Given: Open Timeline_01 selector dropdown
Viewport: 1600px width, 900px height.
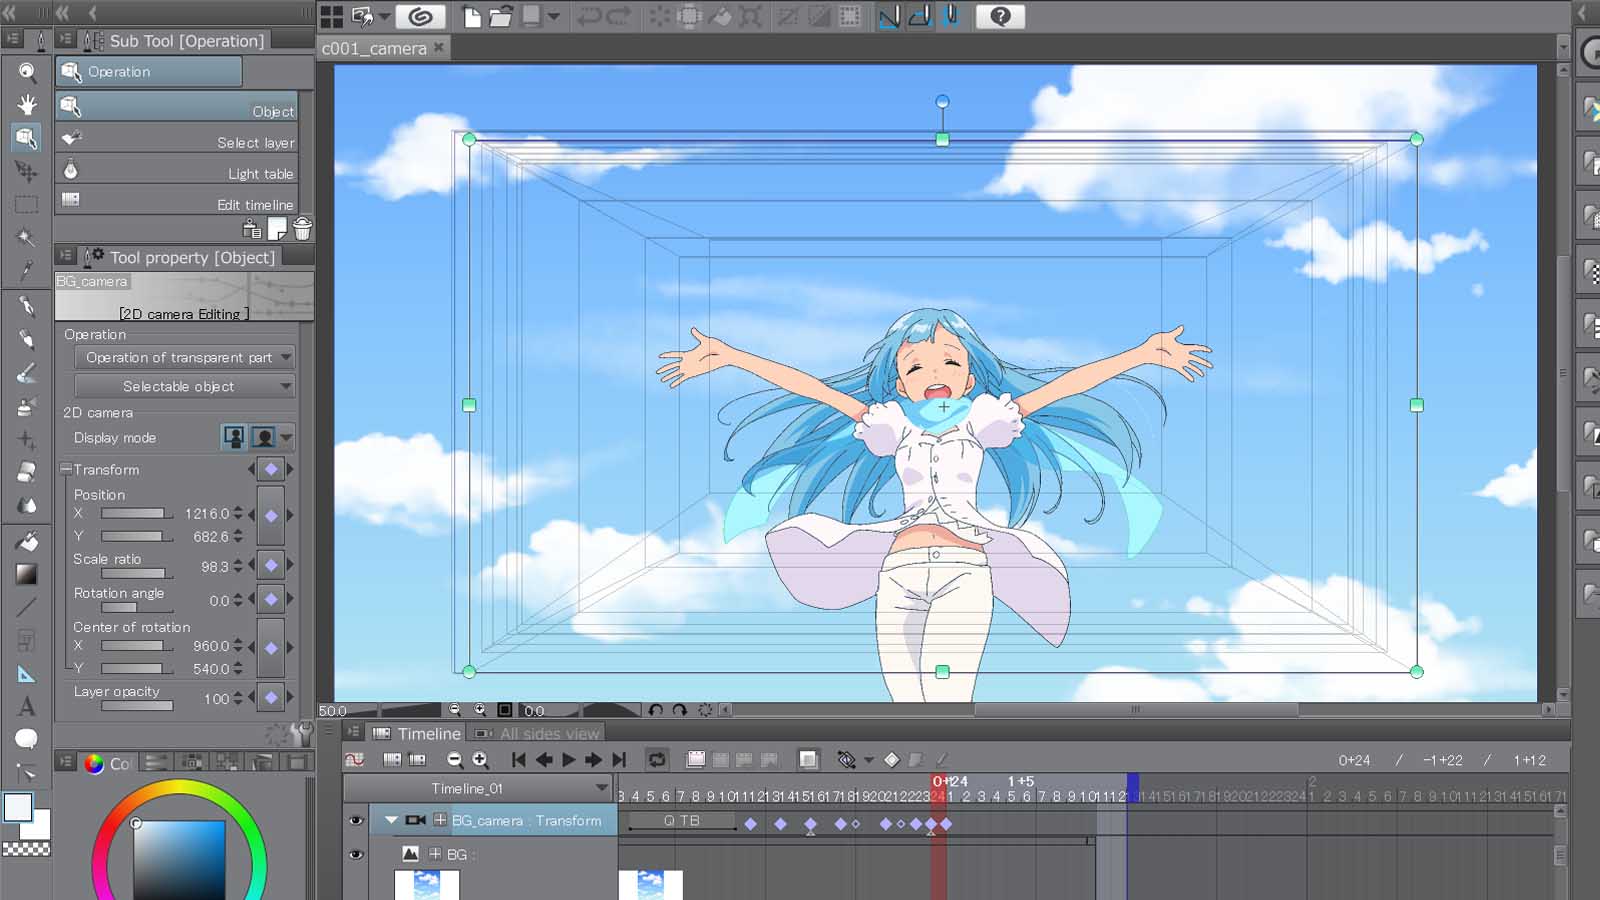Looking at the screenshot, I should (x=478, y=788).
